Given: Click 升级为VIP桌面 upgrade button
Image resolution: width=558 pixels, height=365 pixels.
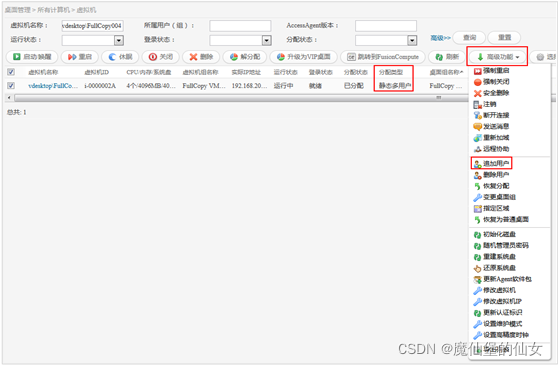Looking at the screenshot, I should [x=304, y=57].
